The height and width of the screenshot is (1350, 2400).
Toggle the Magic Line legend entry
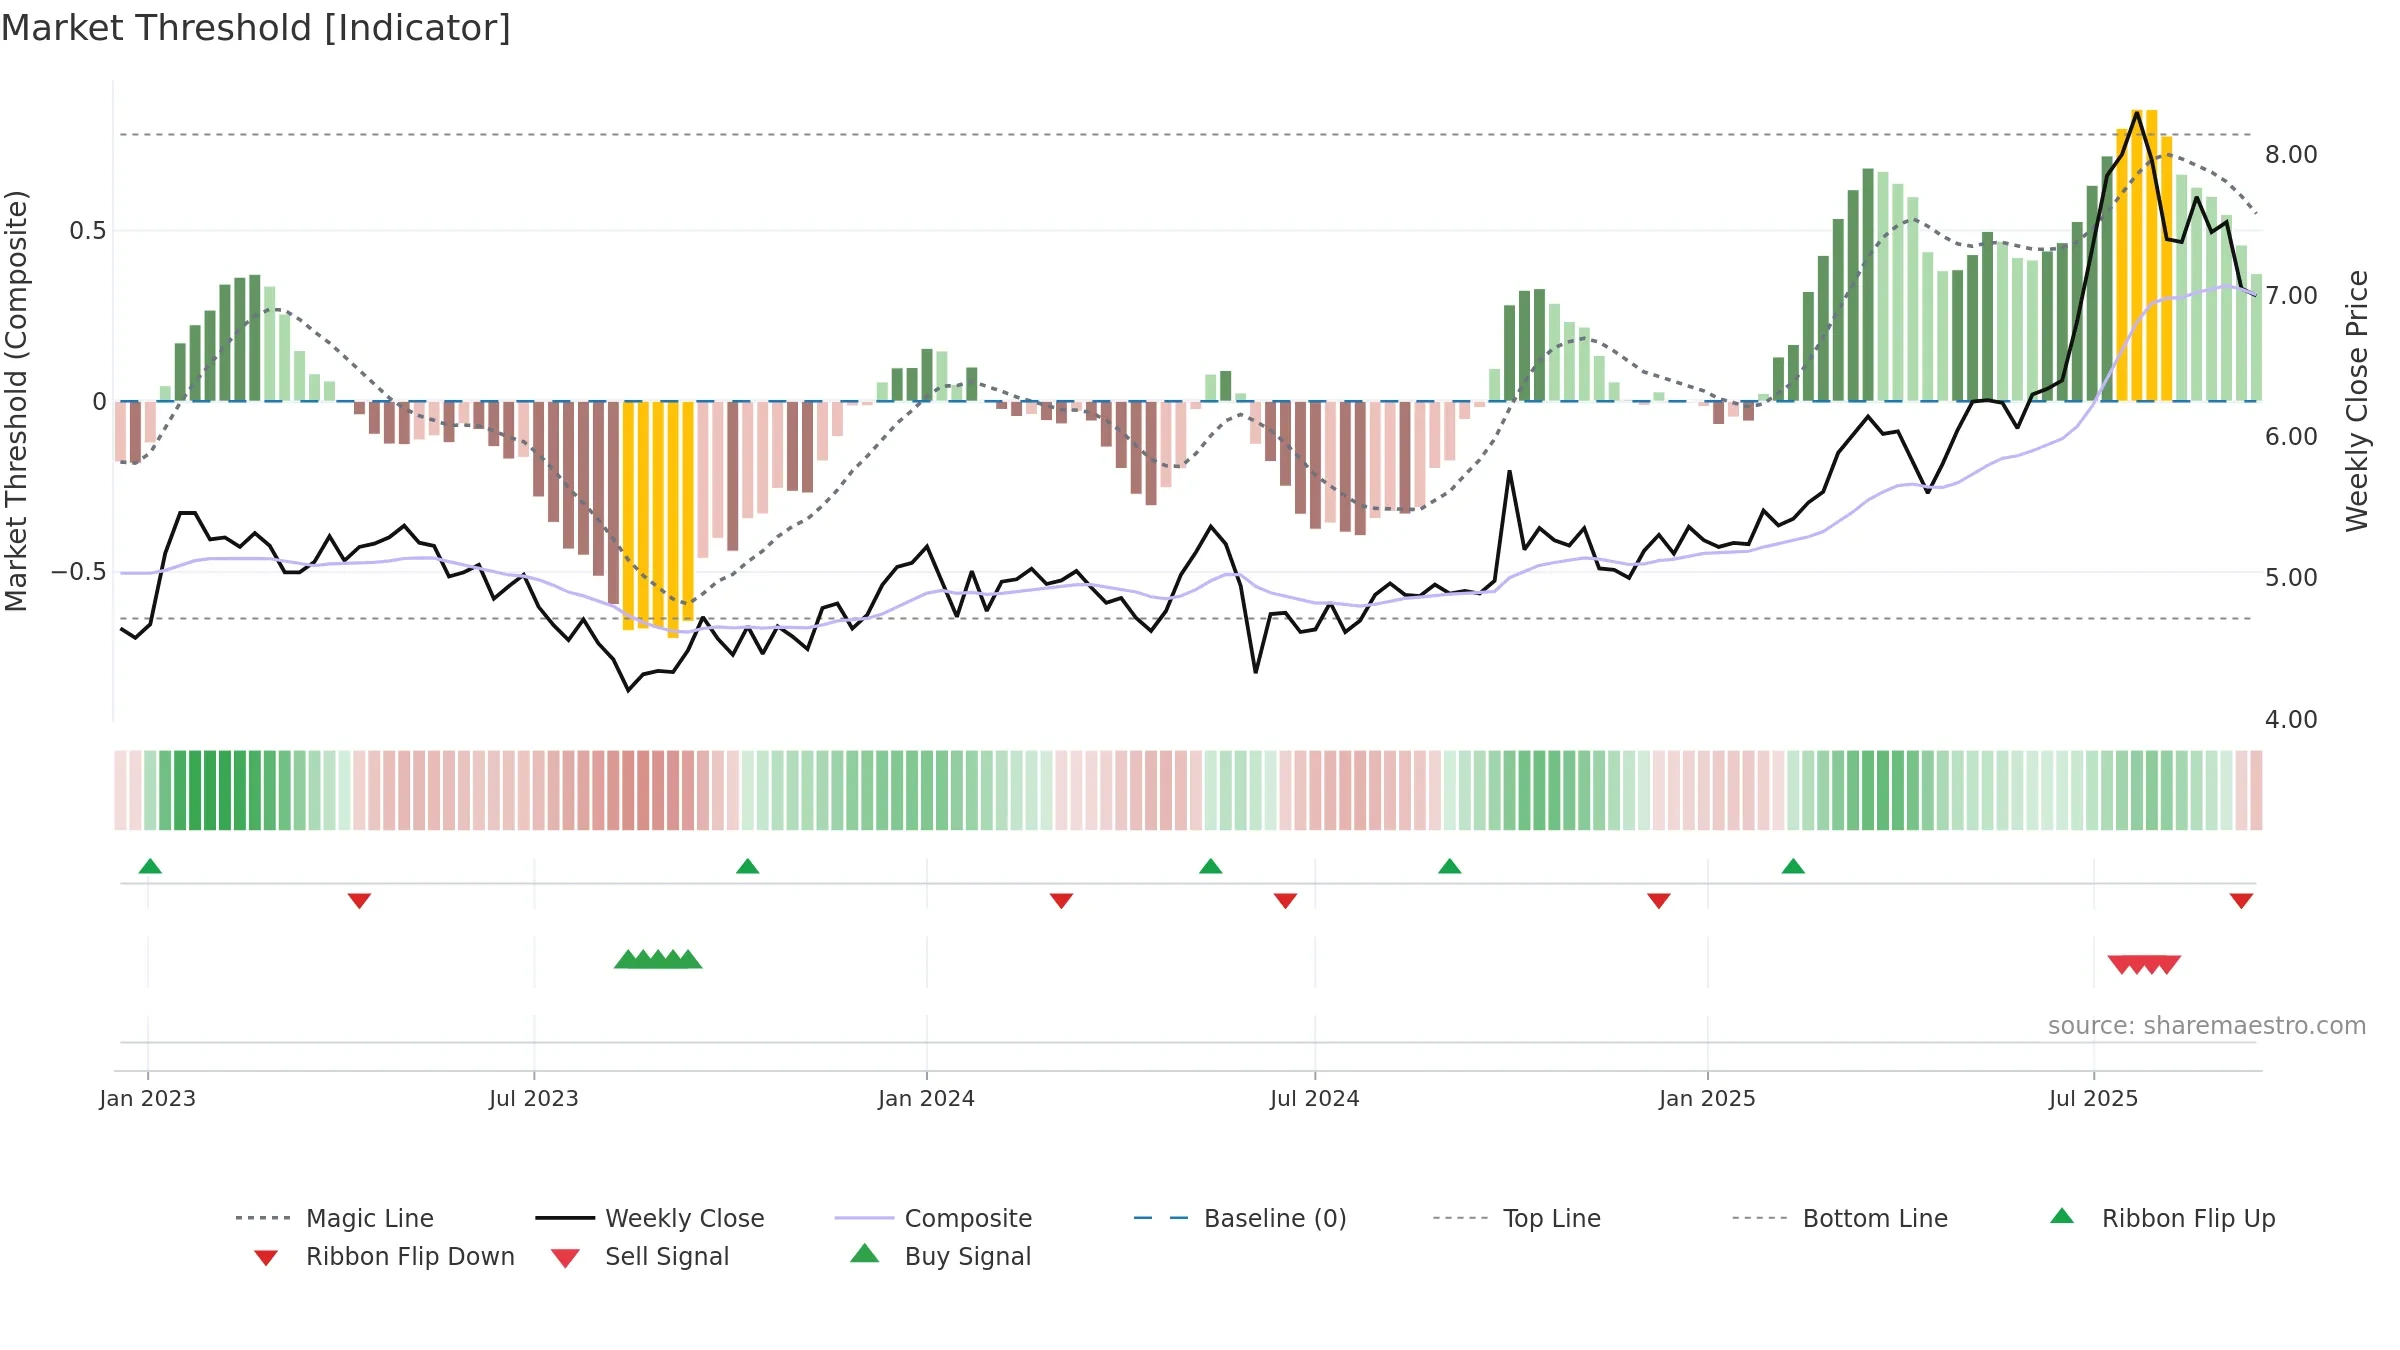click(335, 1218)
